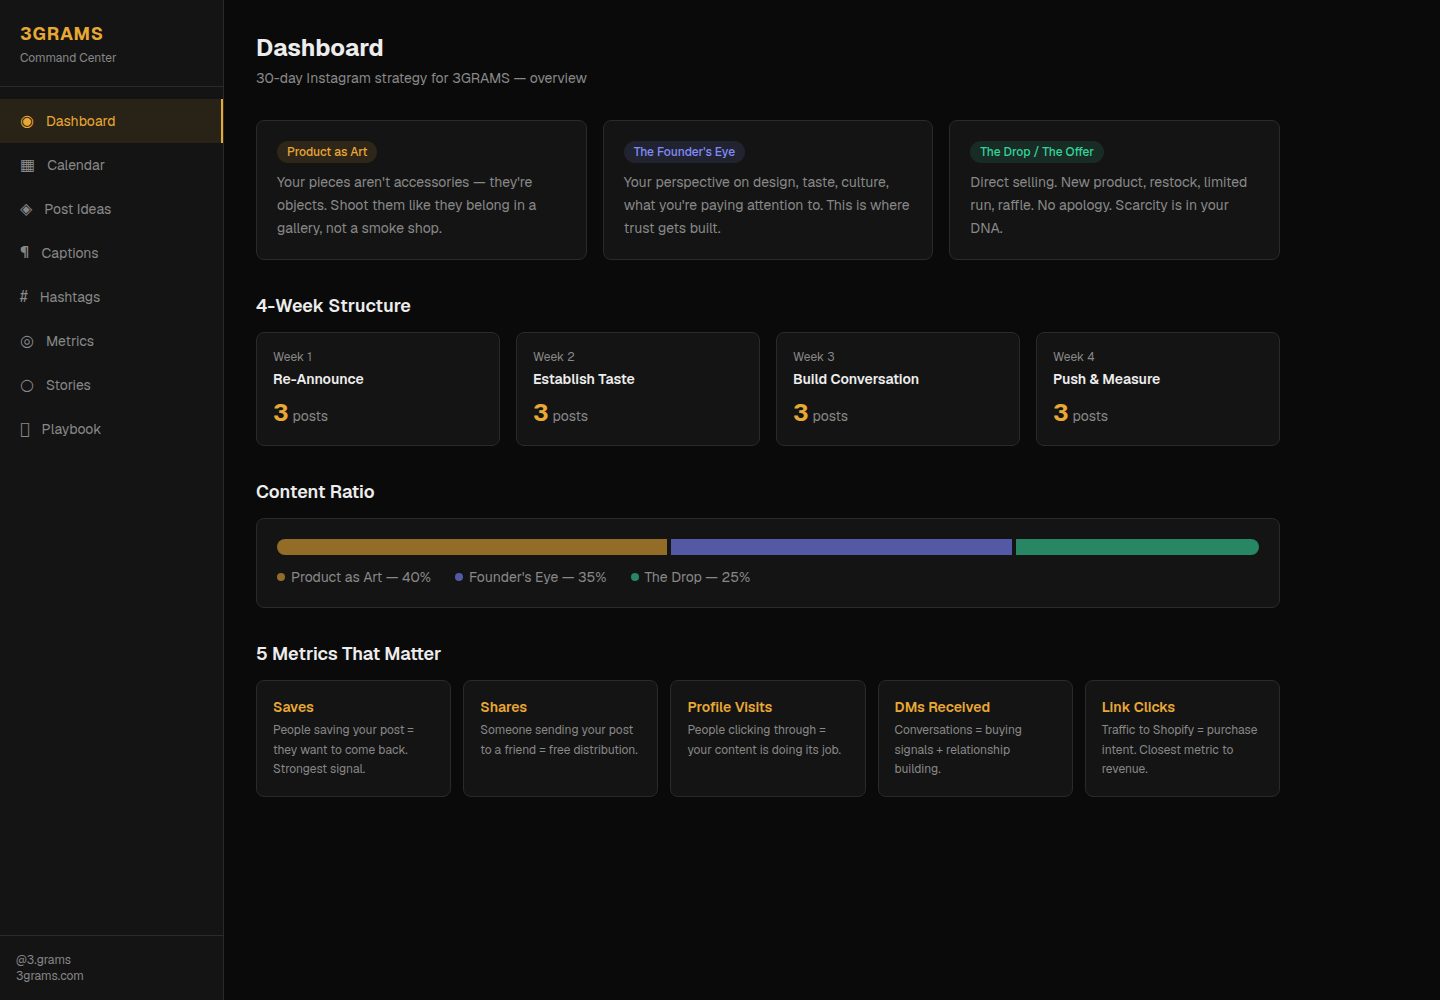Click the Metrics target icon

coord(27,342)
